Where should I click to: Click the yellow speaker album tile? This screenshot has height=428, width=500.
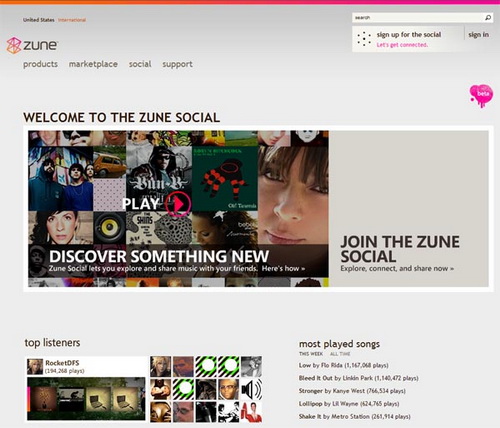(x=110, y=228)
